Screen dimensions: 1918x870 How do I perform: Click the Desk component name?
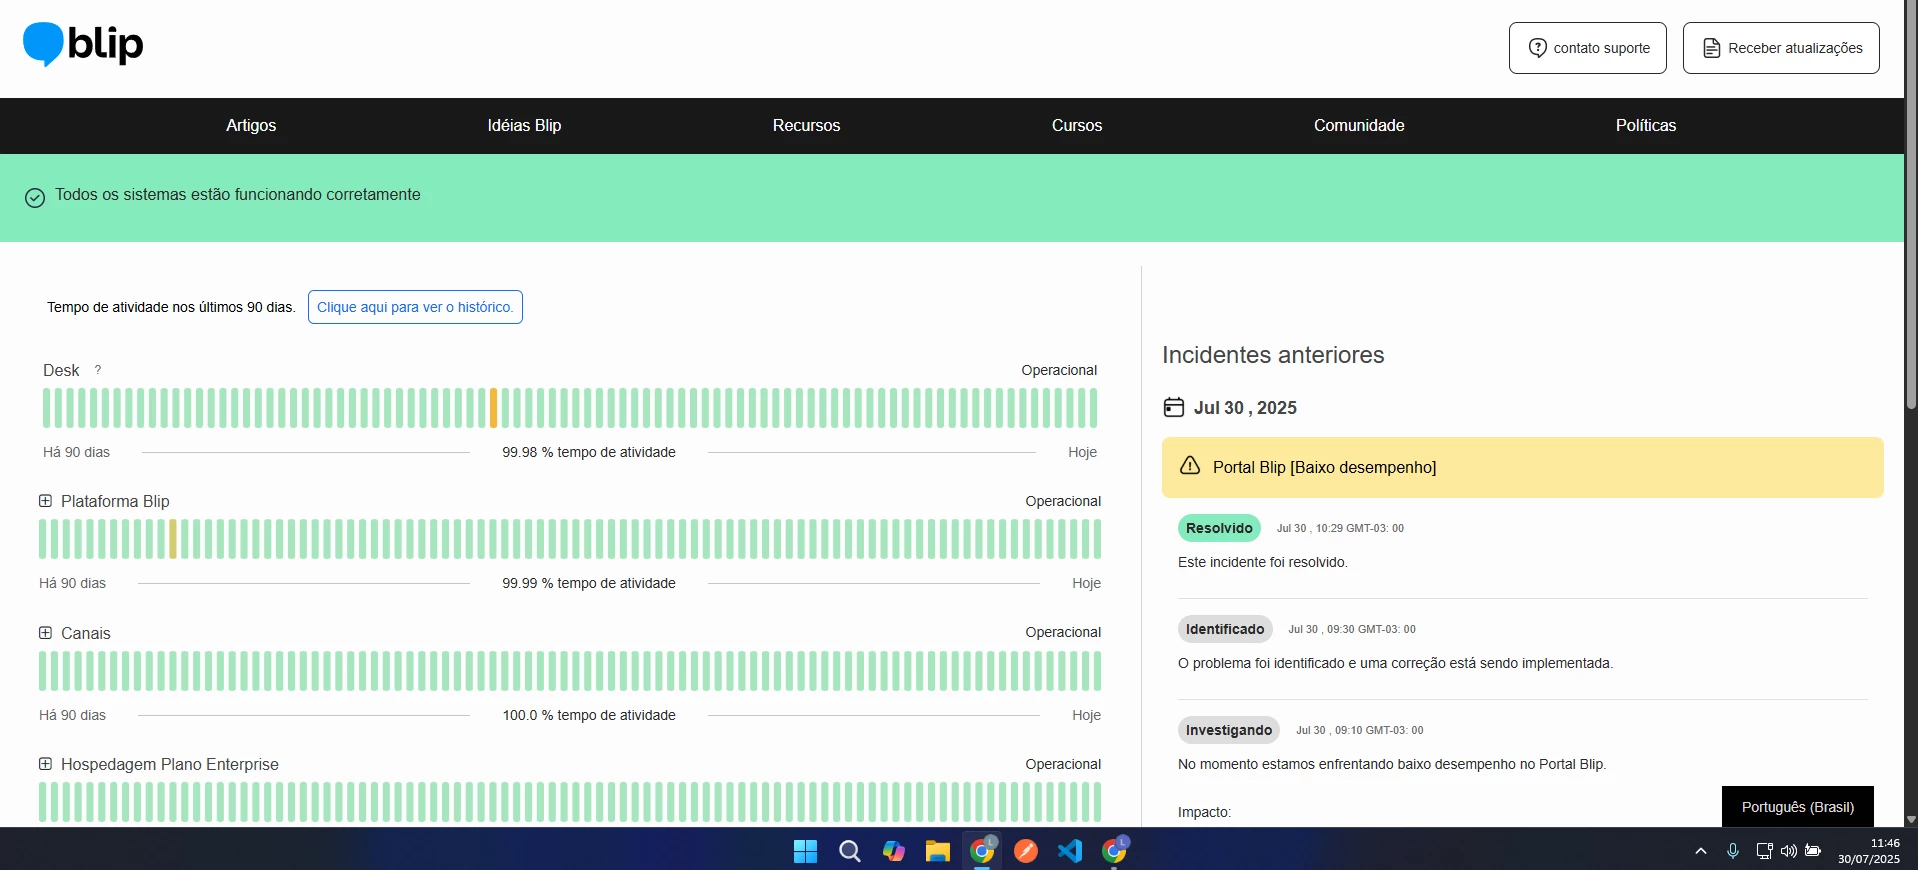pyautogui.click(x=61, y=370)
